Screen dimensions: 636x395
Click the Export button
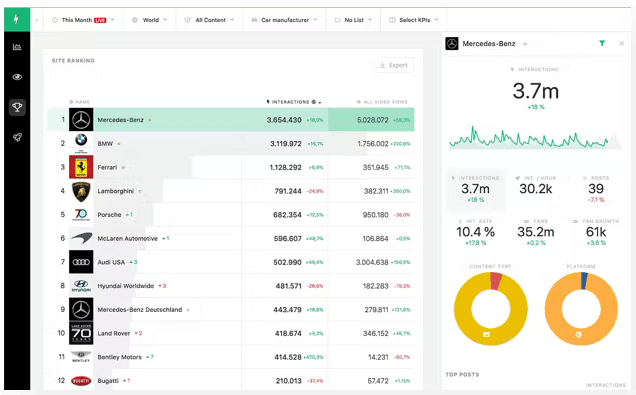point(394,65)
